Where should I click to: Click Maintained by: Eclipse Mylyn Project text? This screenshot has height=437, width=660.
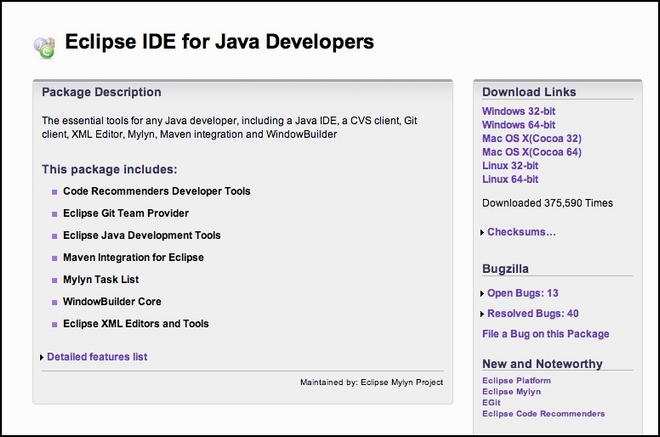371,382
